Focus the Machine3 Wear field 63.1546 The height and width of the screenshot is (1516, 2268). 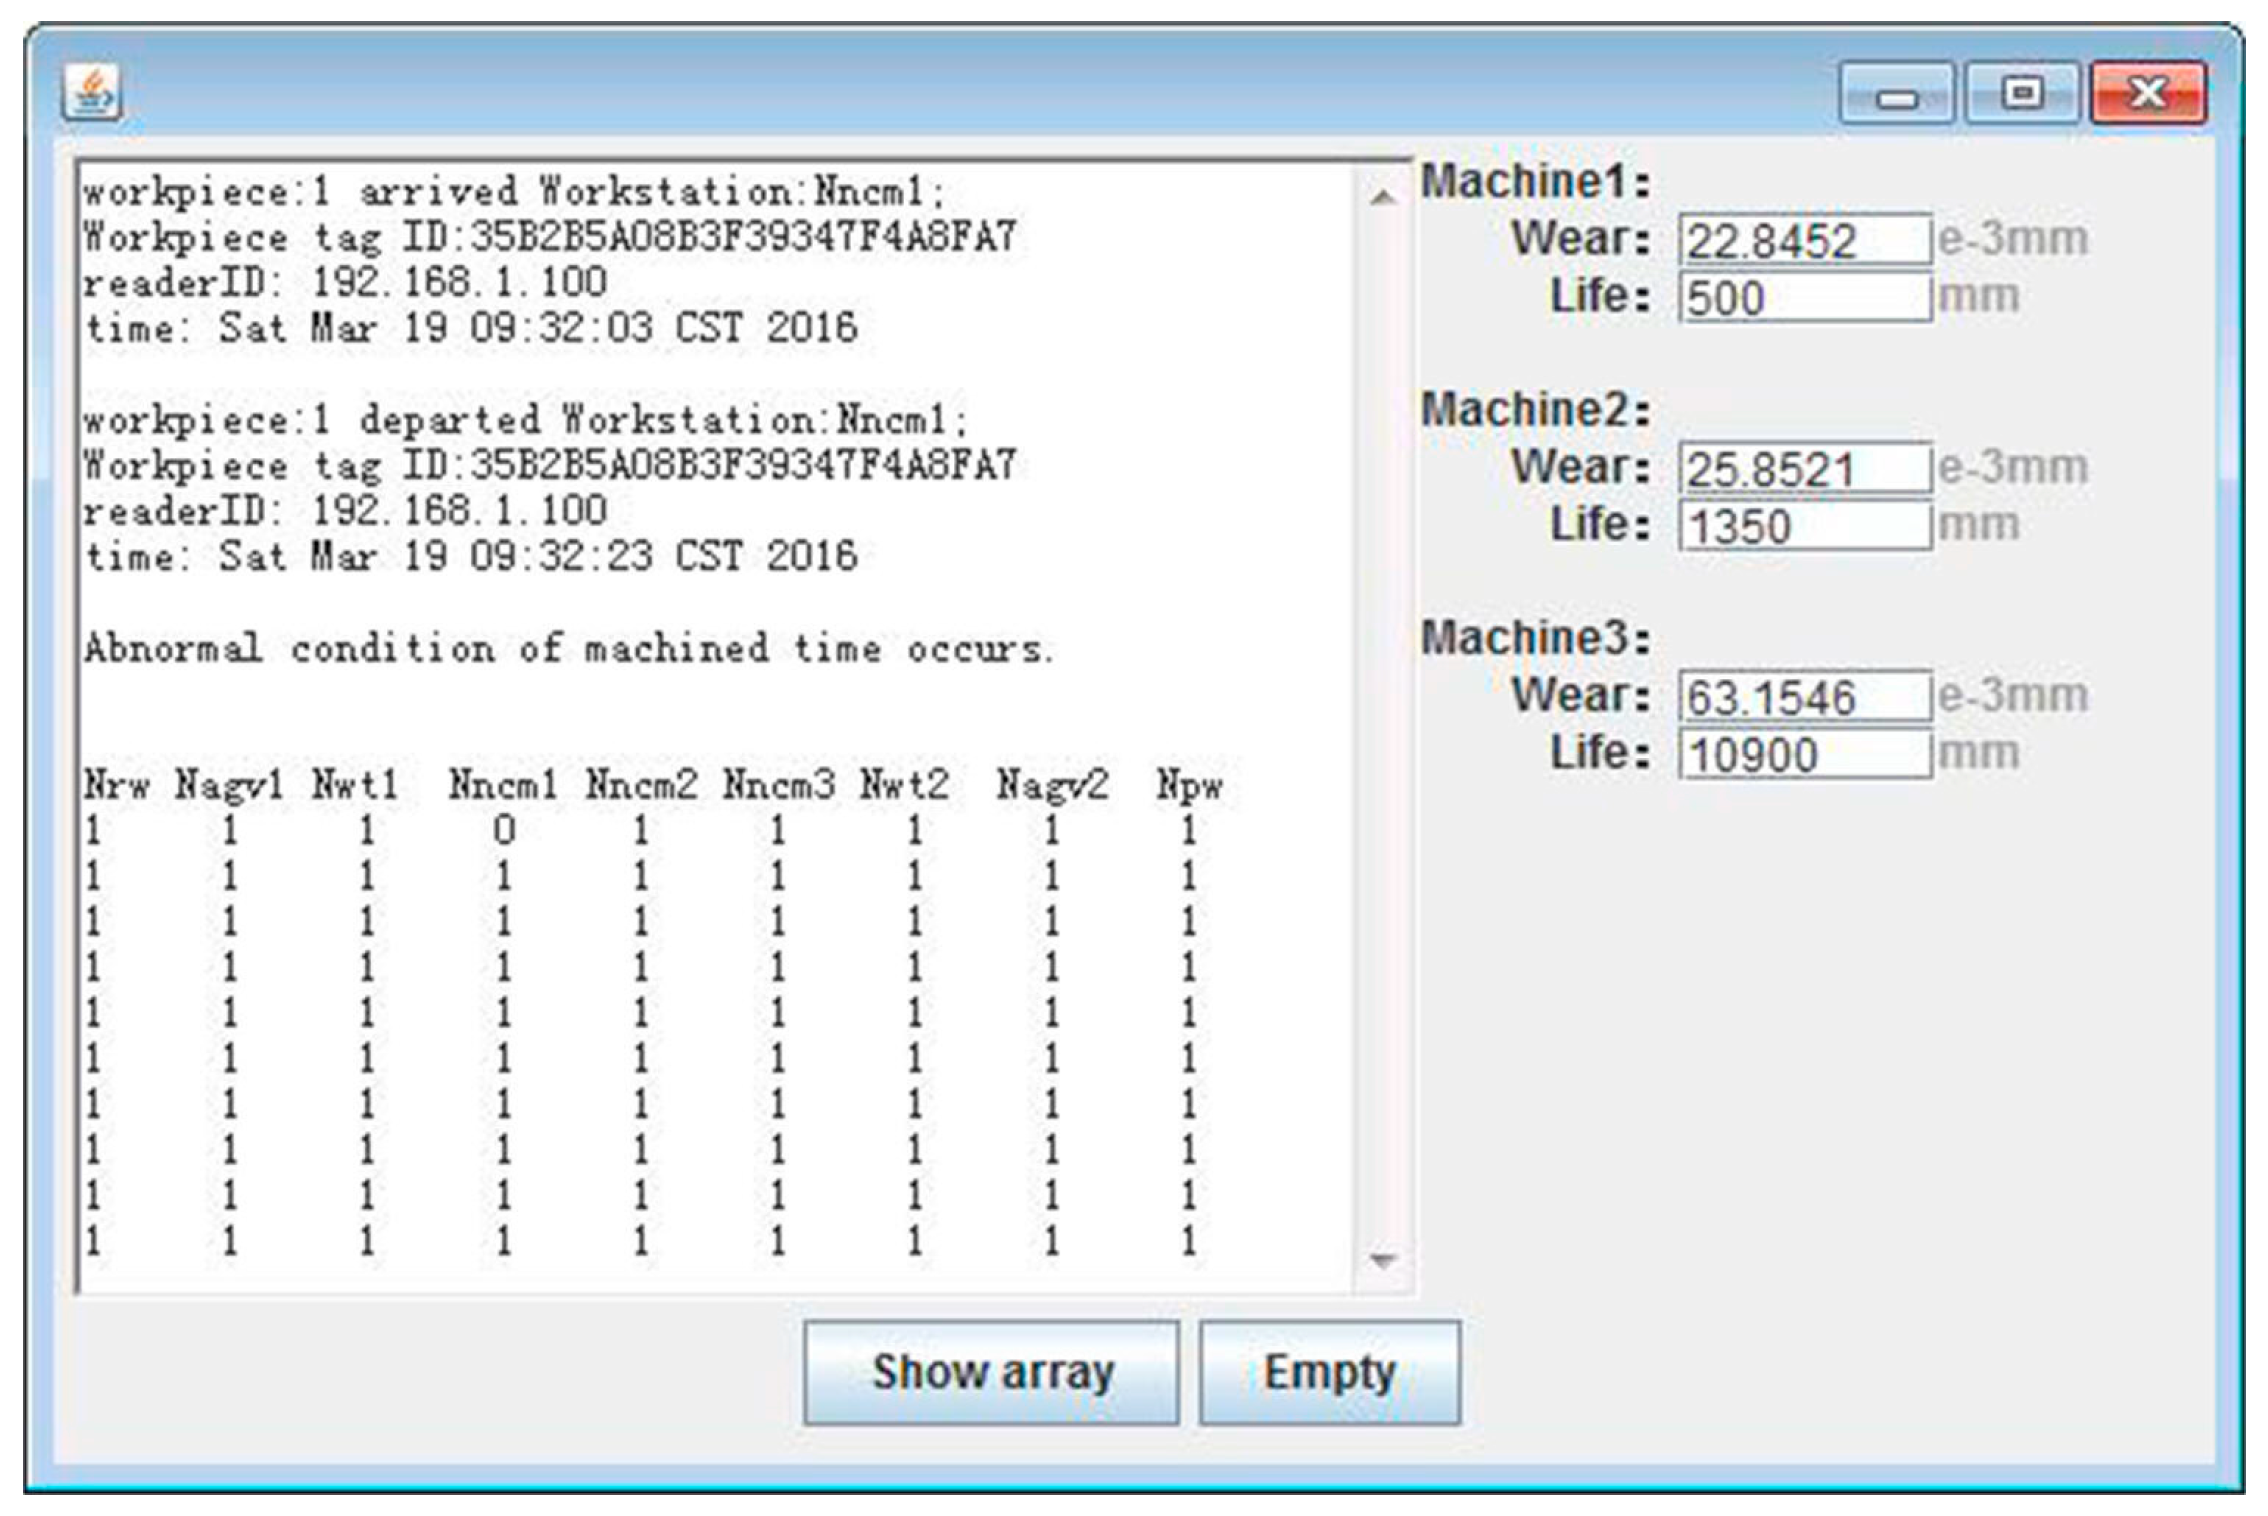pos(1803,696)
